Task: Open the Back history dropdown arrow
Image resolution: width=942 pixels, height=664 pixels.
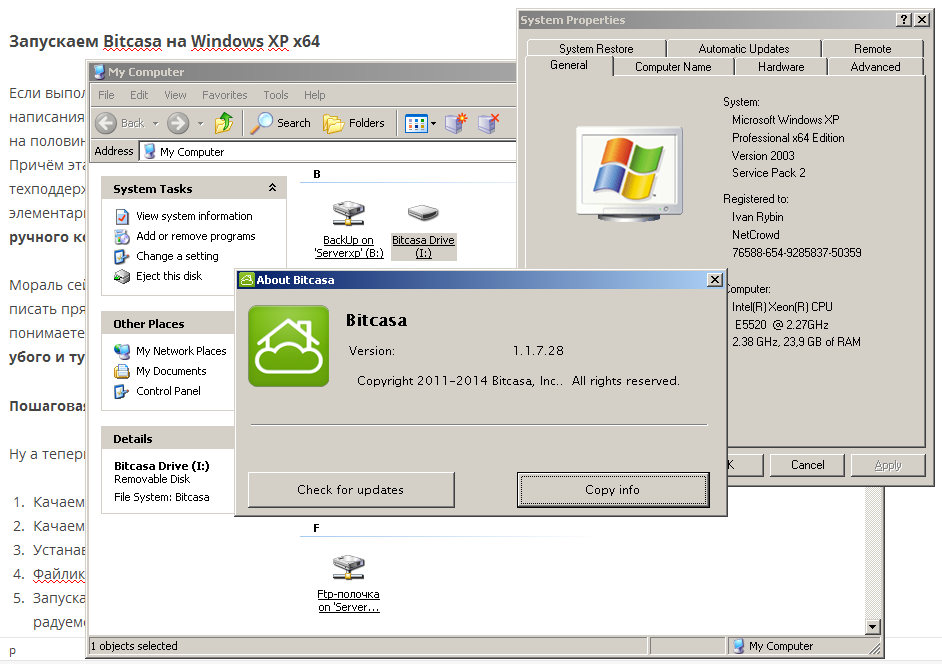Action: coord(155,123)
